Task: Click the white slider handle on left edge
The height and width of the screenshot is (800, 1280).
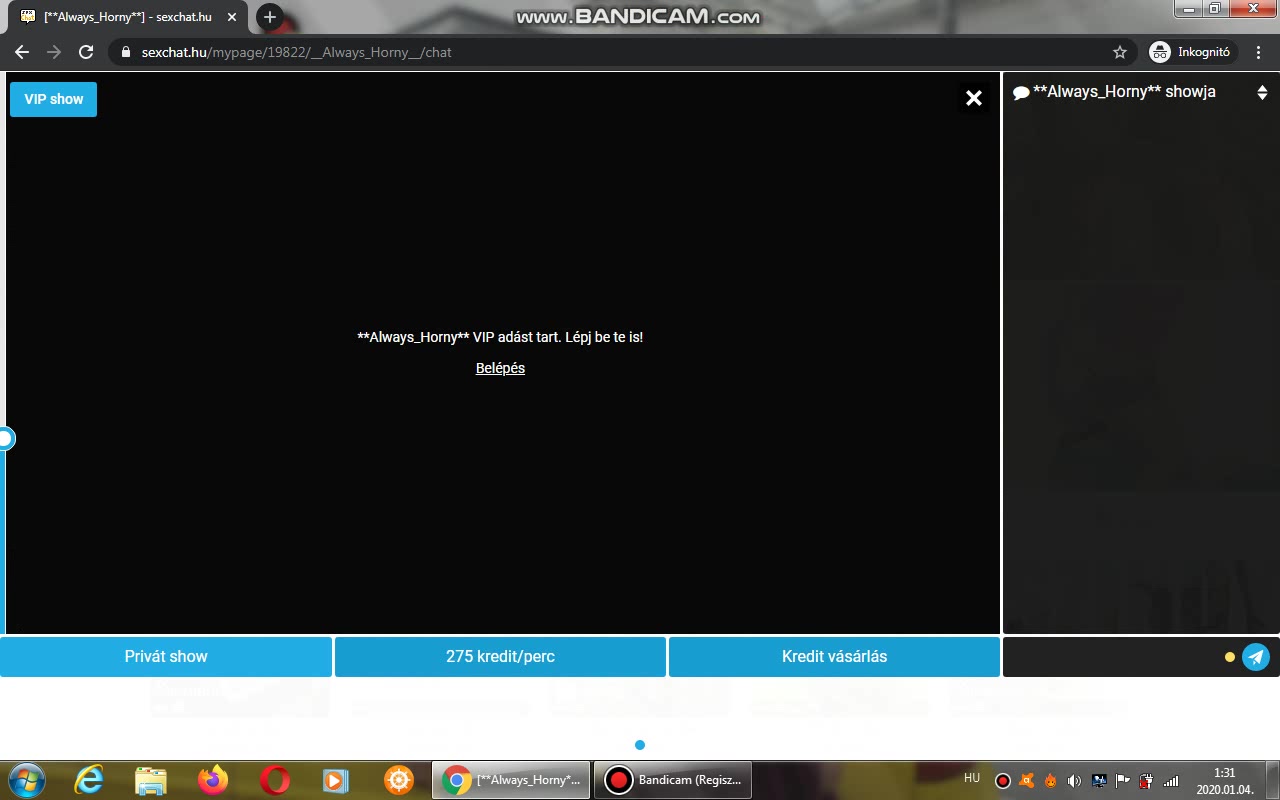Action: 5,438
